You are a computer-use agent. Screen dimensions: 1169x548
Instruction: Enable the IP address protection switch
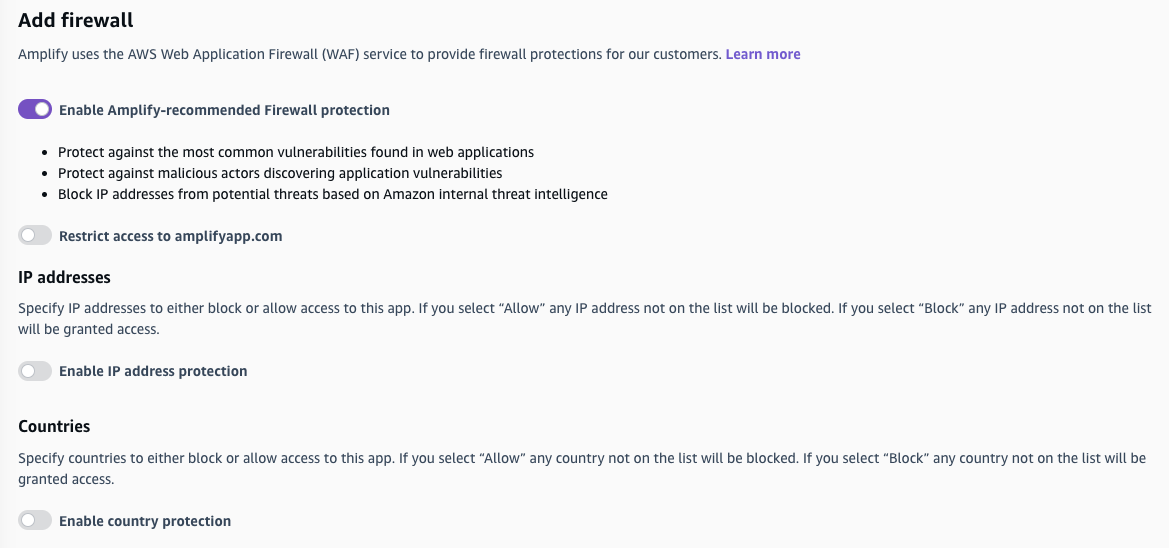[x=35, y=371]
